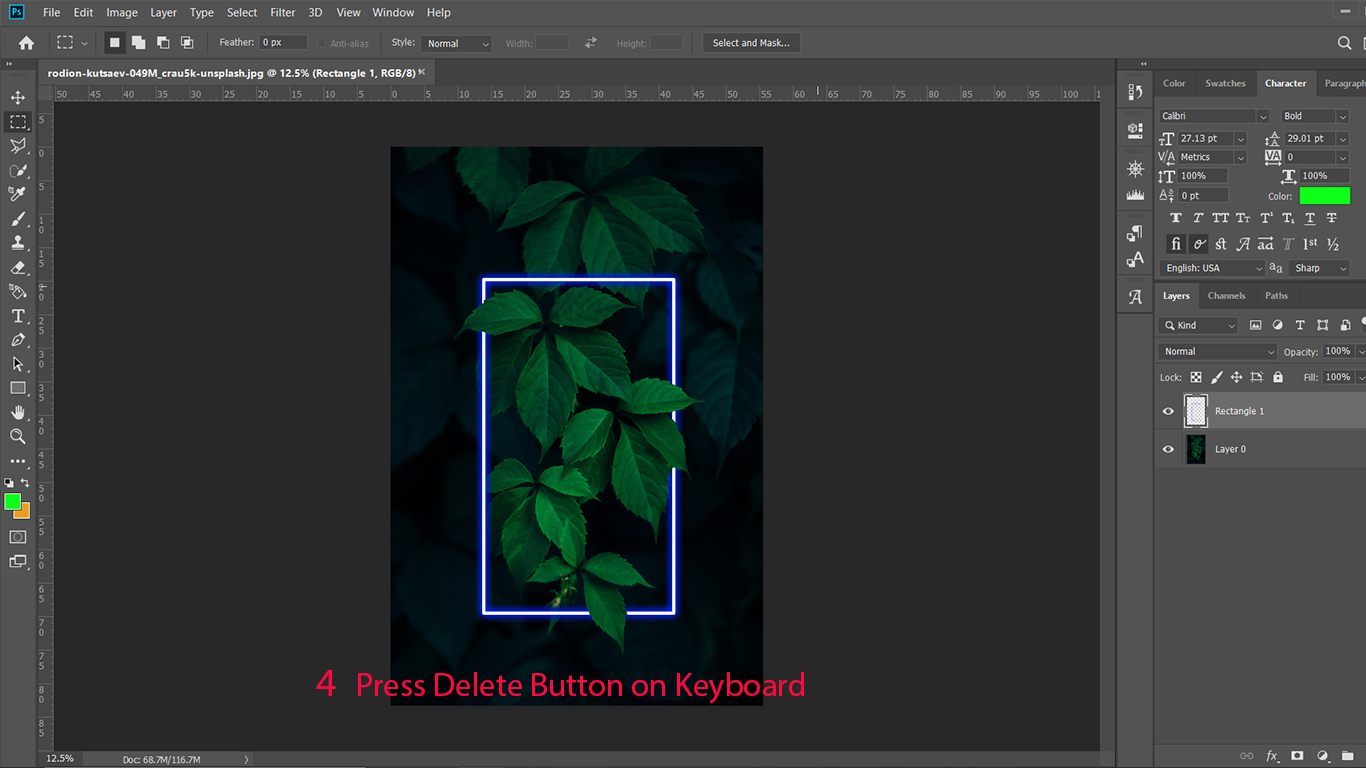Viewport: 1366px width, 768px height.
Task: Click the Select and Mask button
Action: click(x=750, y=43)
